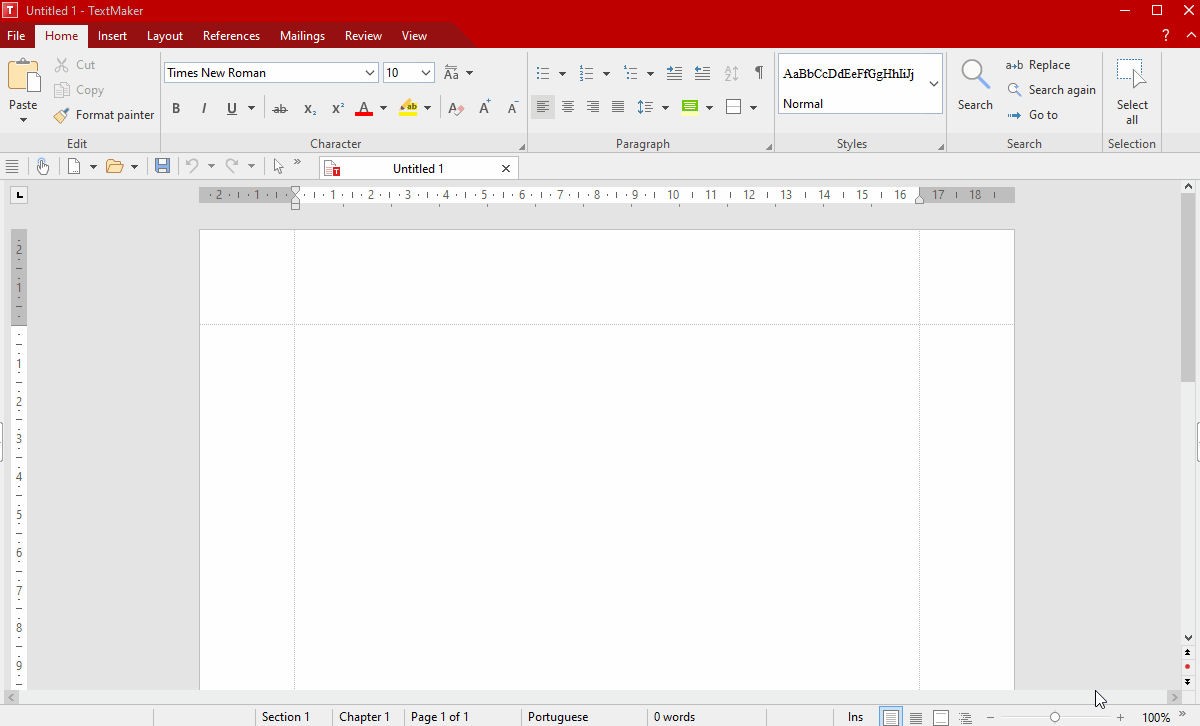Open the Insert ribbon tab
Viewport: 1200px width, 726px height.
(112, 36)
